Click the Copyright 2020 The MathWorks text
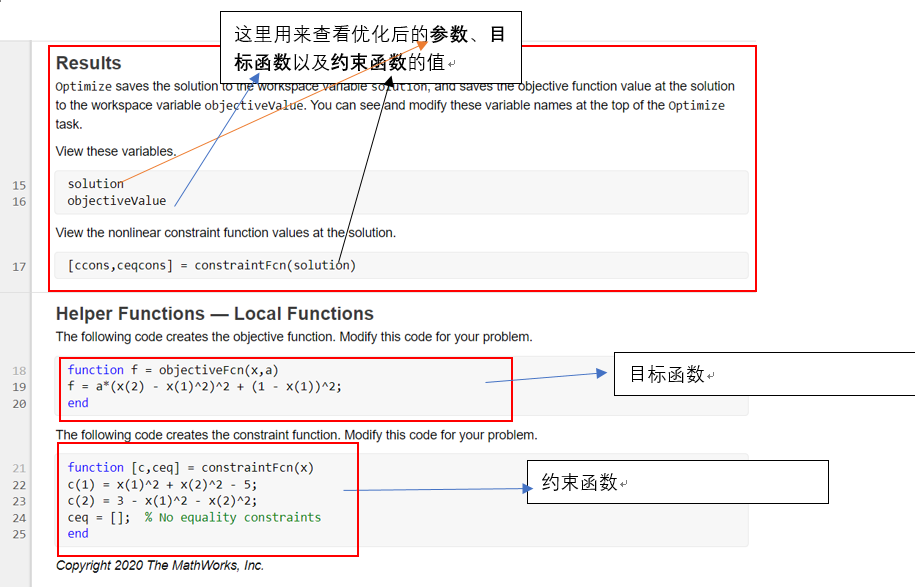The height and width of the screenshot is (587, 915). [160, 565]
